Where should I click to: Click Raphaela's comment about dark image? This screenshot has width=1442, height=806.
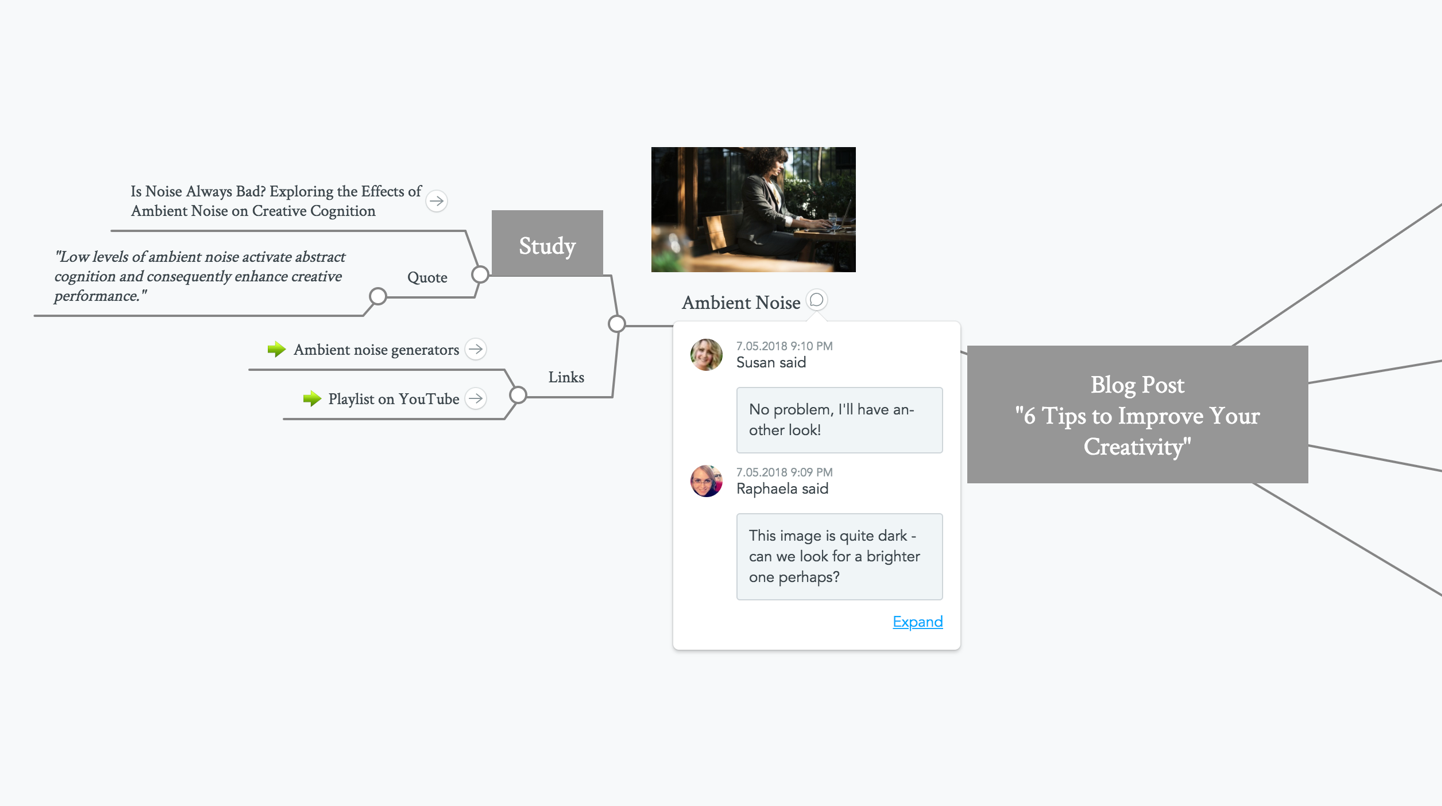pyautogui.click(x=839, y=557)
